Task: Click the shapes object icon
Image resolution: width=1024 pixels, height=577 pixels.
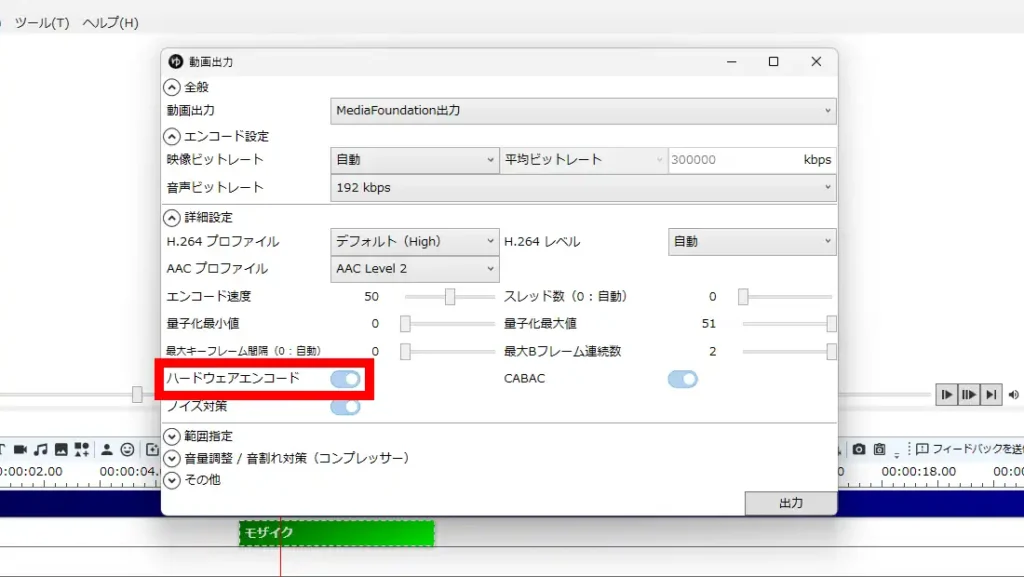Action: (x=82, y=450)
